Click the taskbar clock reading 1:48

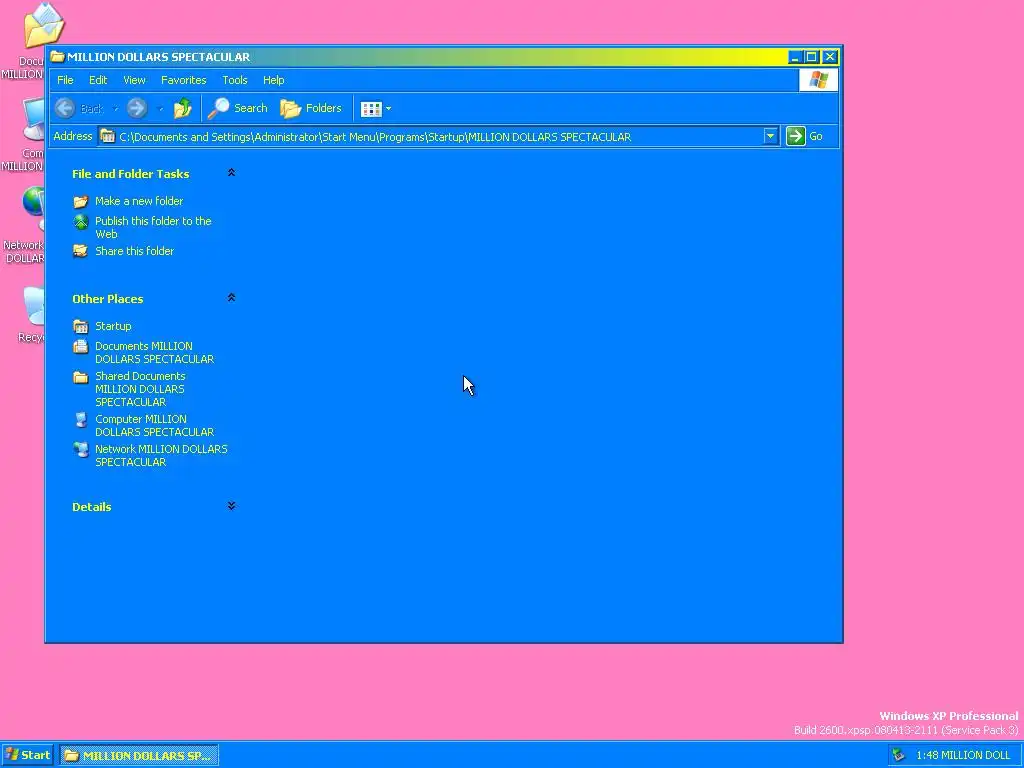coord(963,756)
